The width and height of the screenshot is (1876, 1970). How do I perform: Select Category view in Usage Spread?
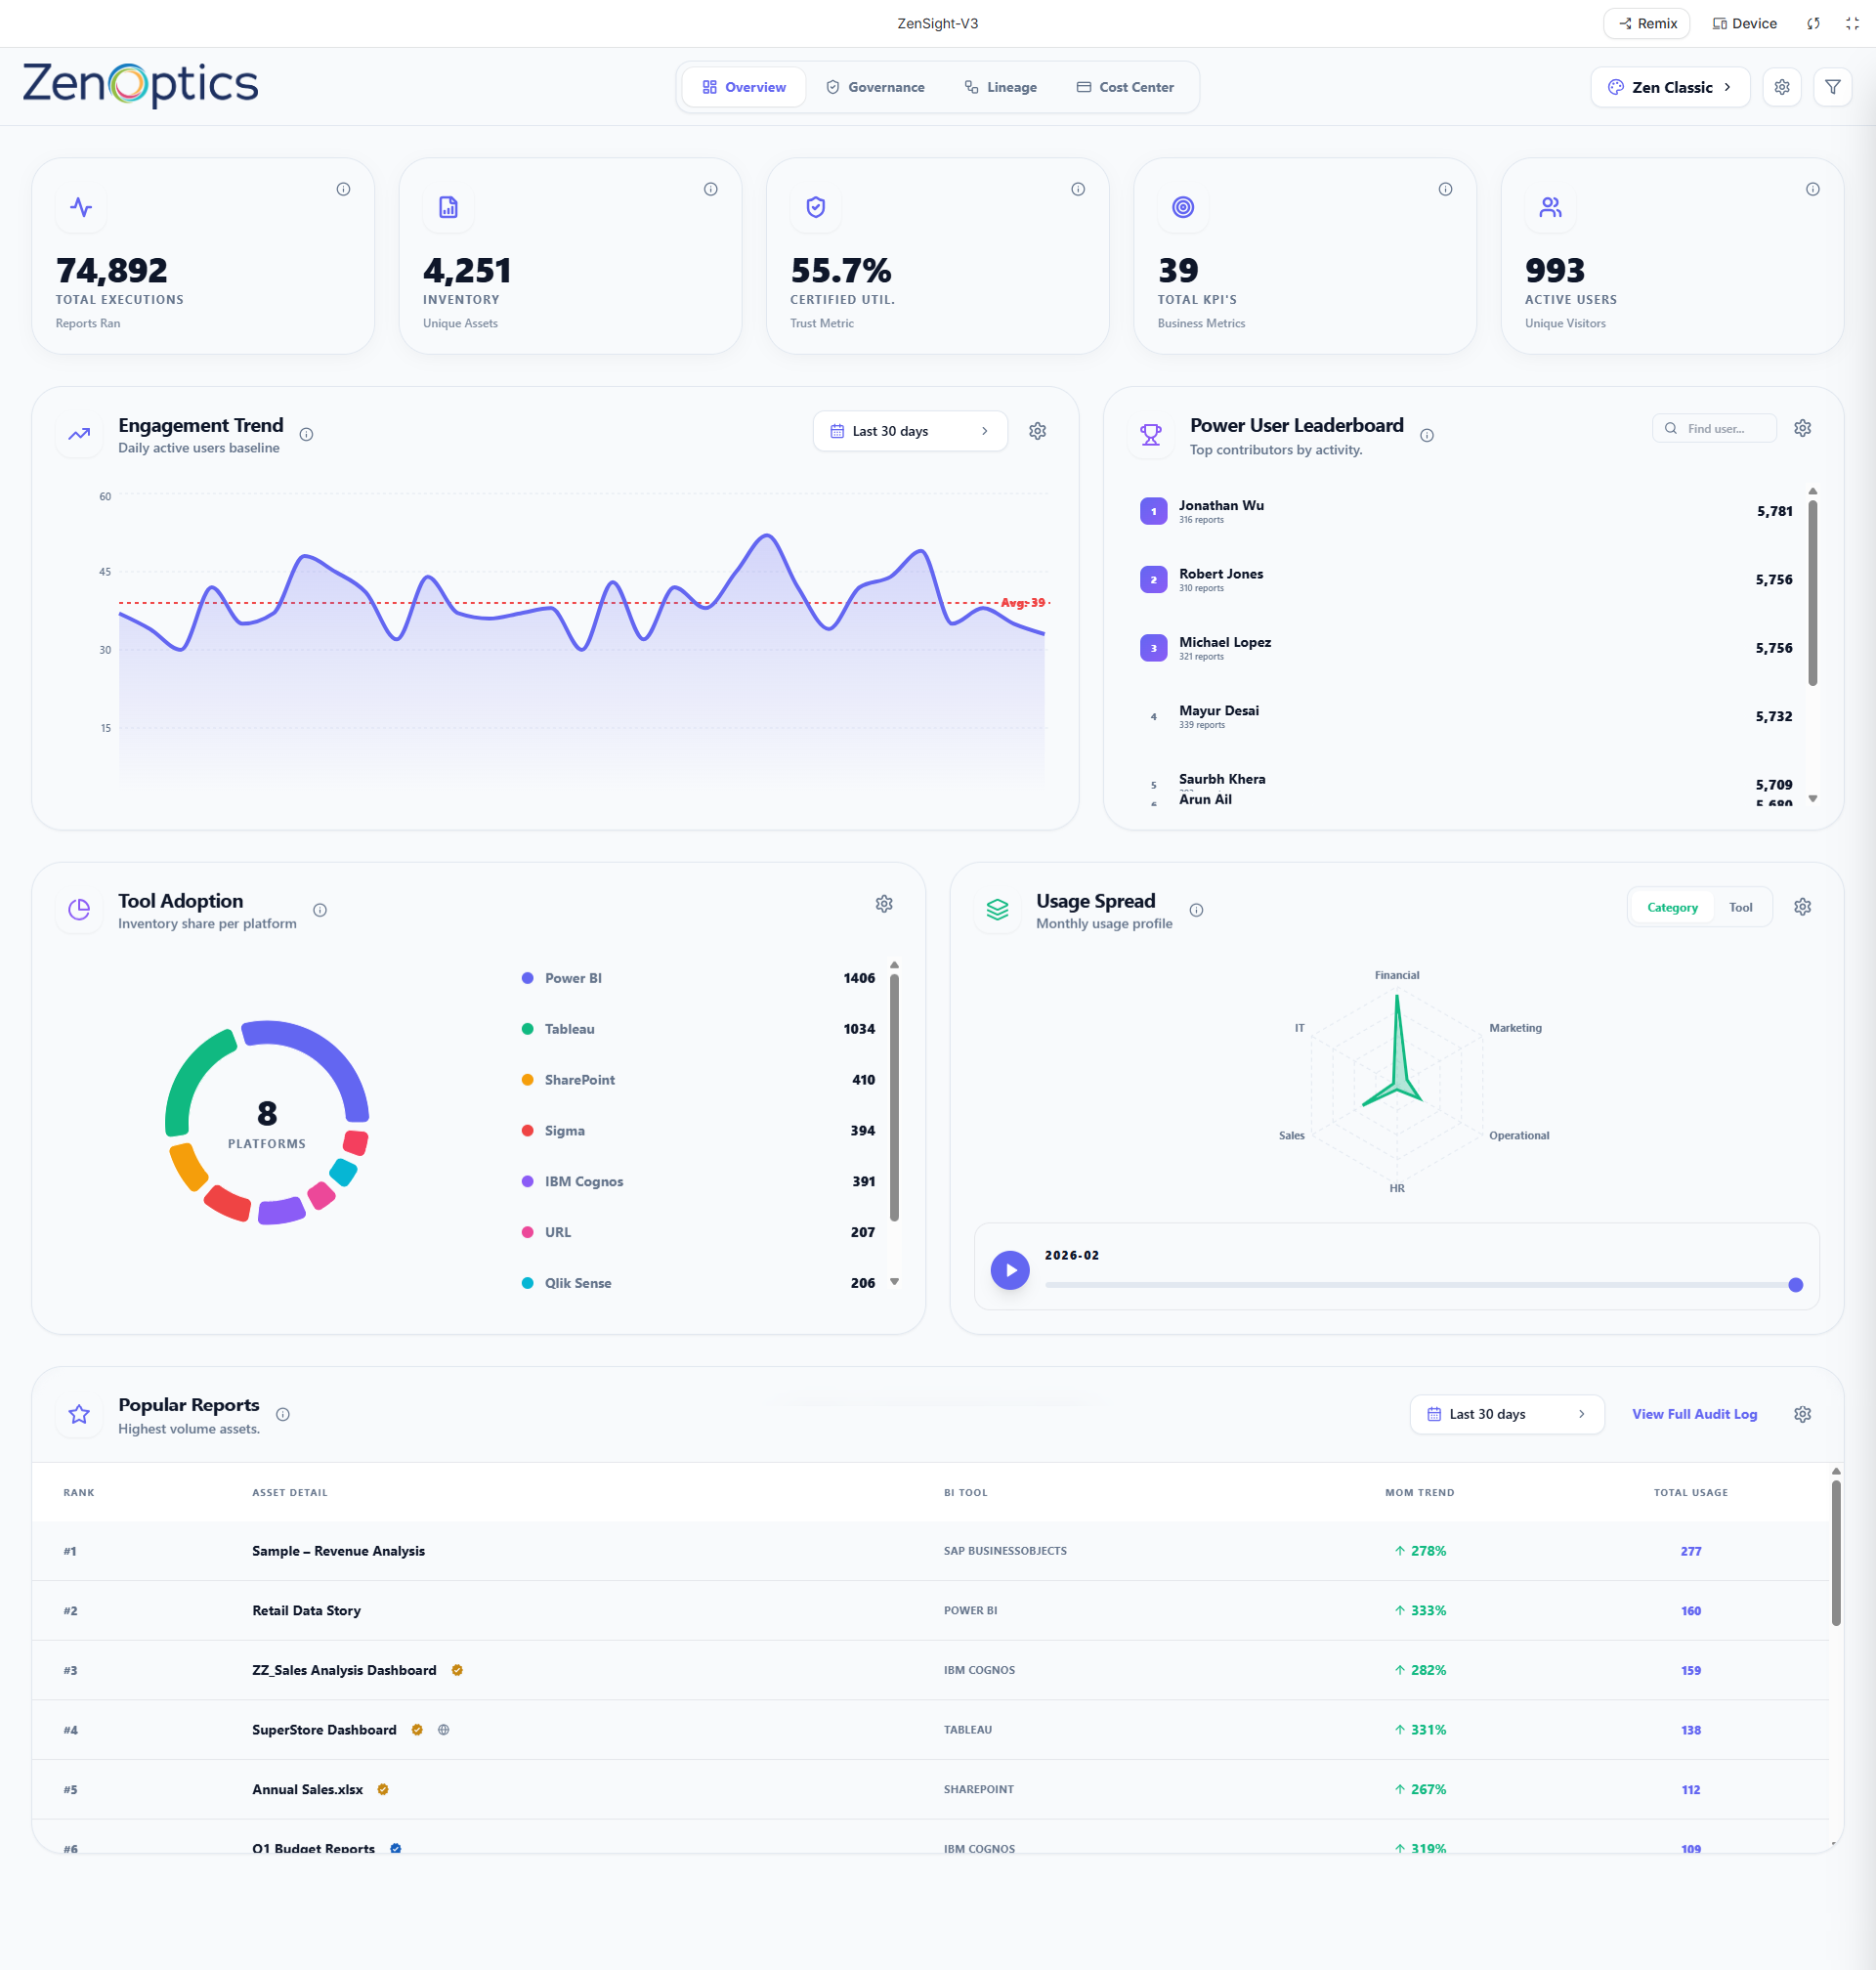1672,907
